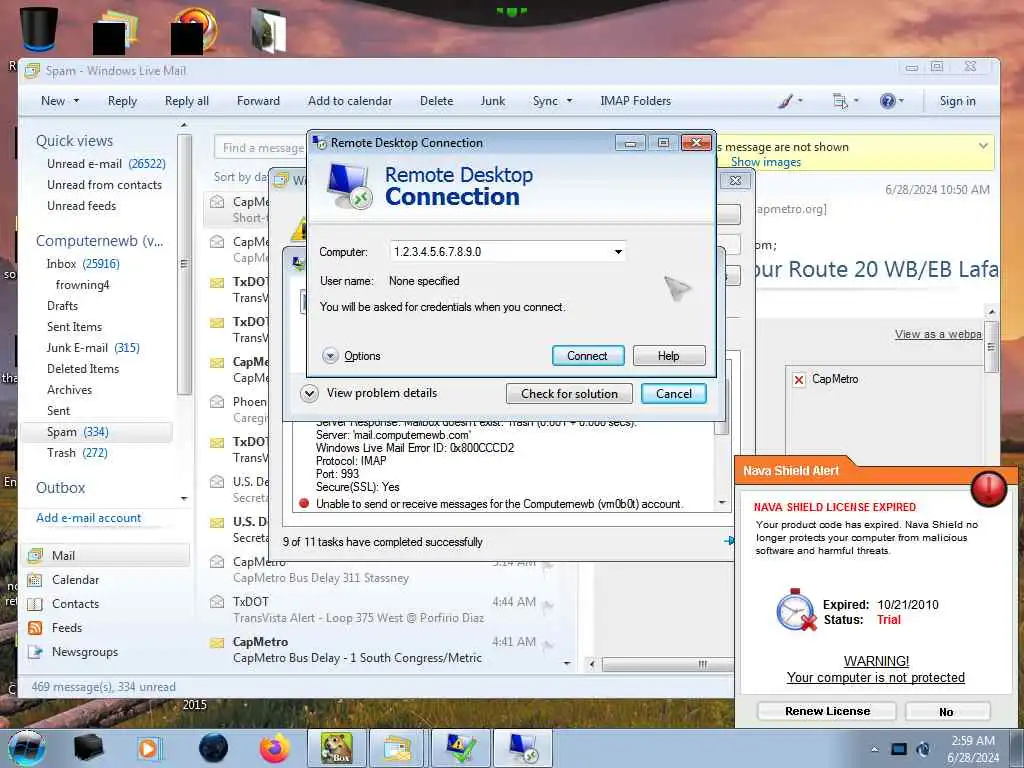Click the red Nava Shield warning icon
Screen dimensions: 1024x768
989,488
